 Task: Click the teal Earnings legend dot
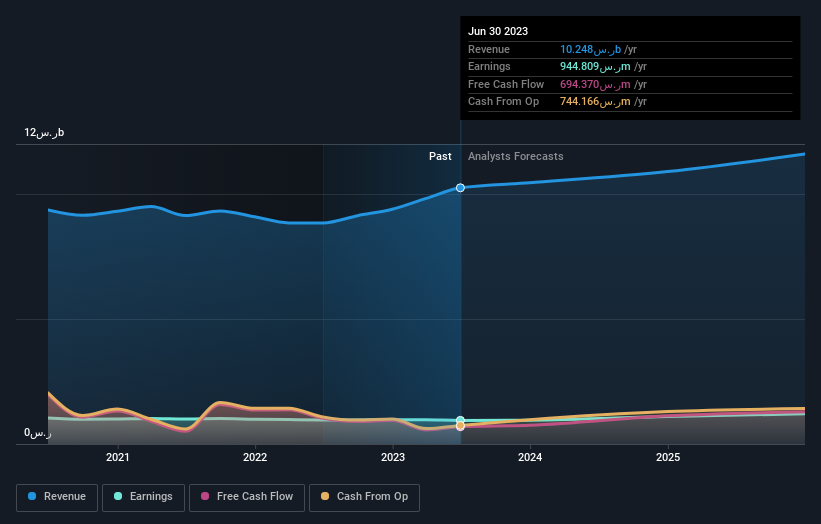[x=118, y=496]
